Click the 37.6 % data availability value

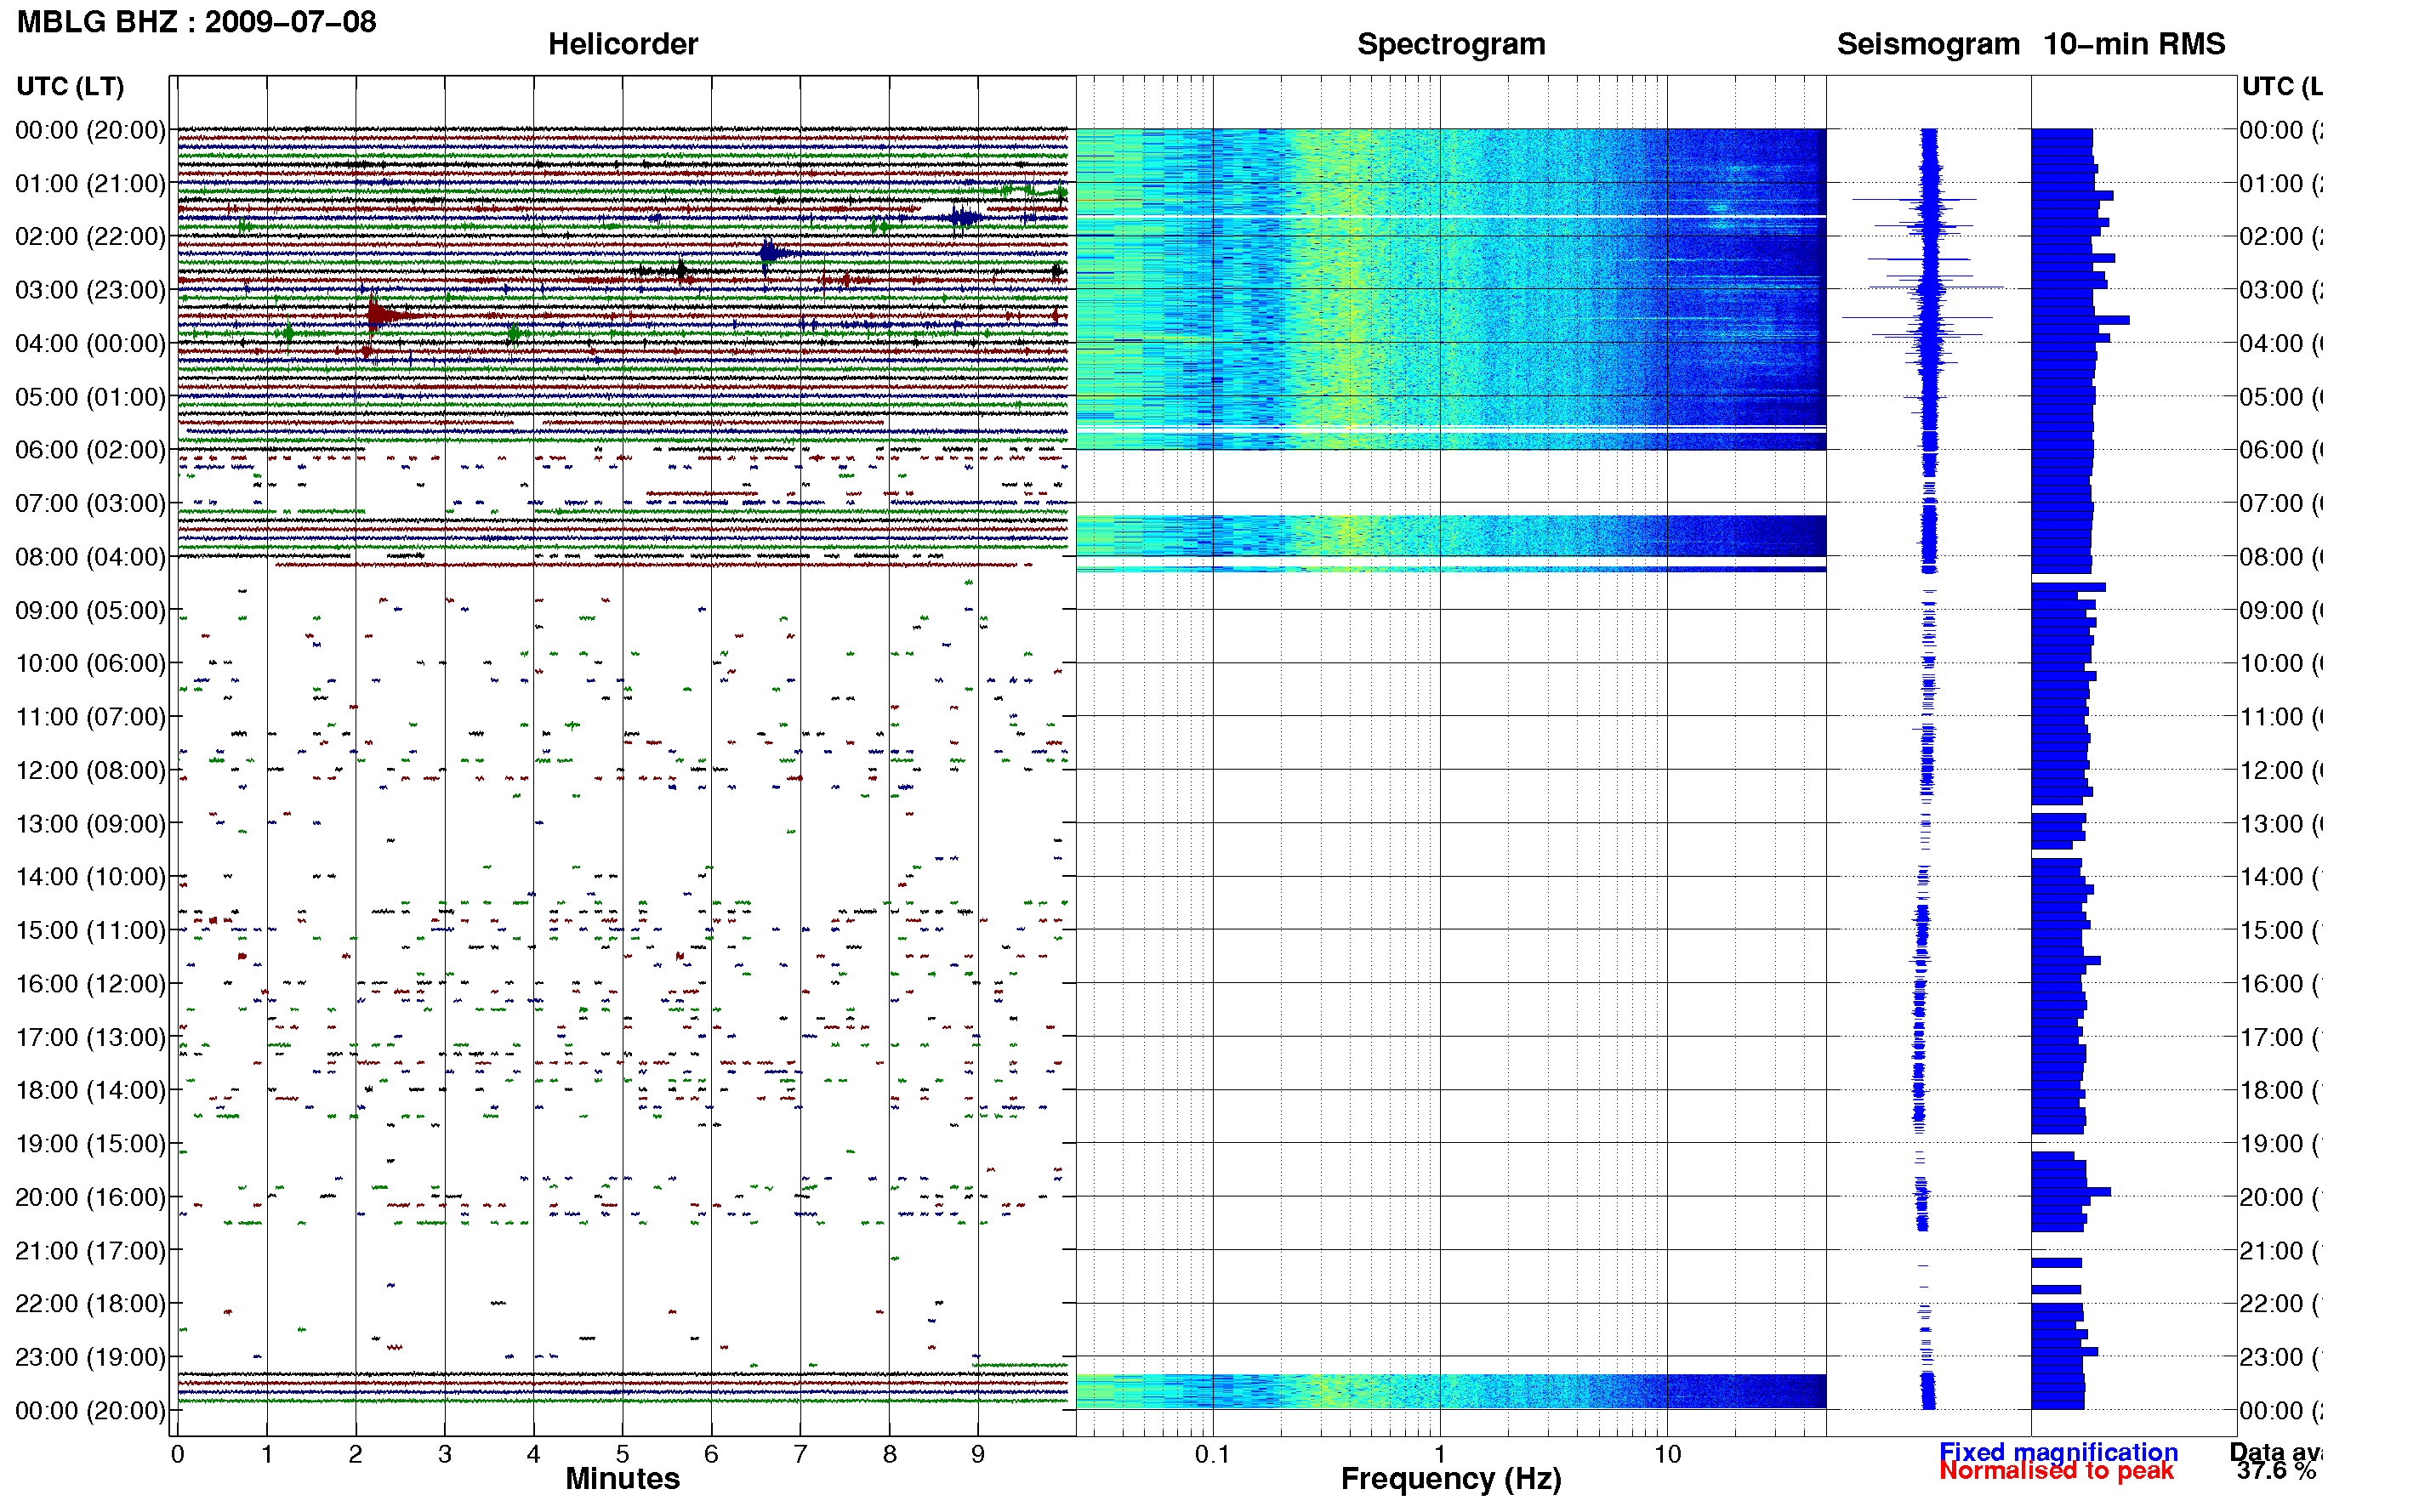click(x=2276, y=1471)
